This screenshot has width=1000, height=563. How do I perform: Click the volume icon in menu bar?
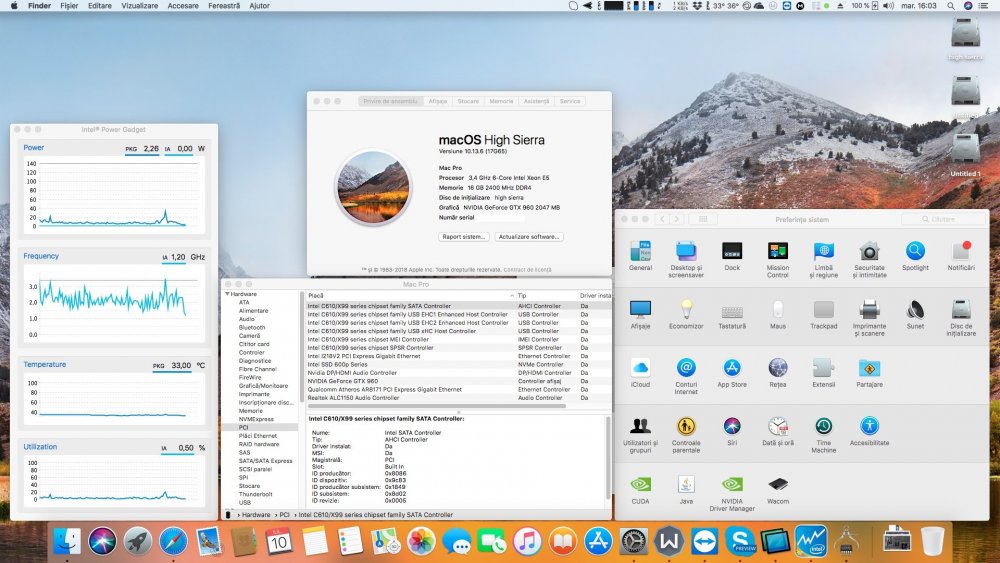(x=888, y=6)
